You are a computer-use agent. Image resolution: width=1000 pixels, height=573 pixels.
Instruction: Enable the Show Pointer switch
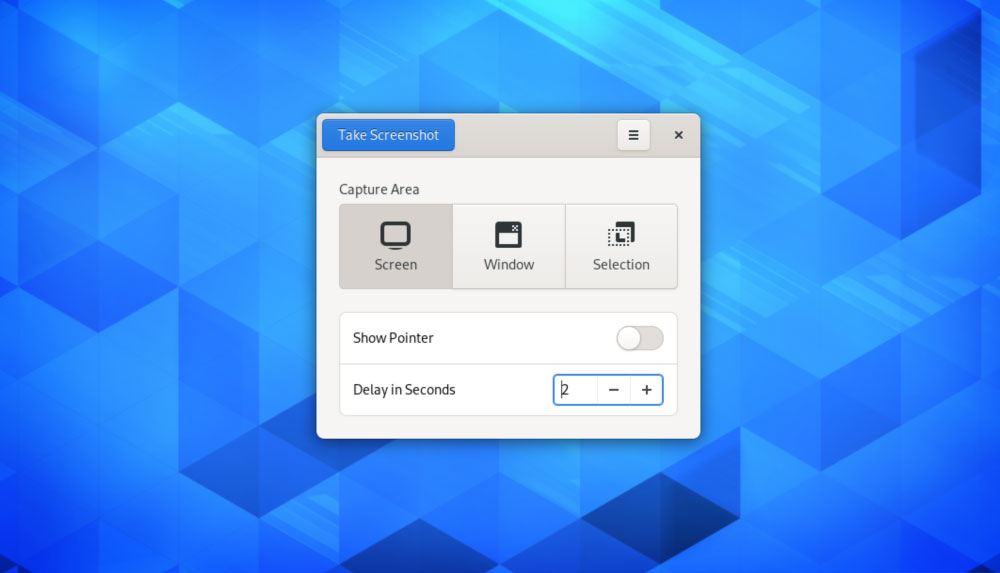click(640, 338)
